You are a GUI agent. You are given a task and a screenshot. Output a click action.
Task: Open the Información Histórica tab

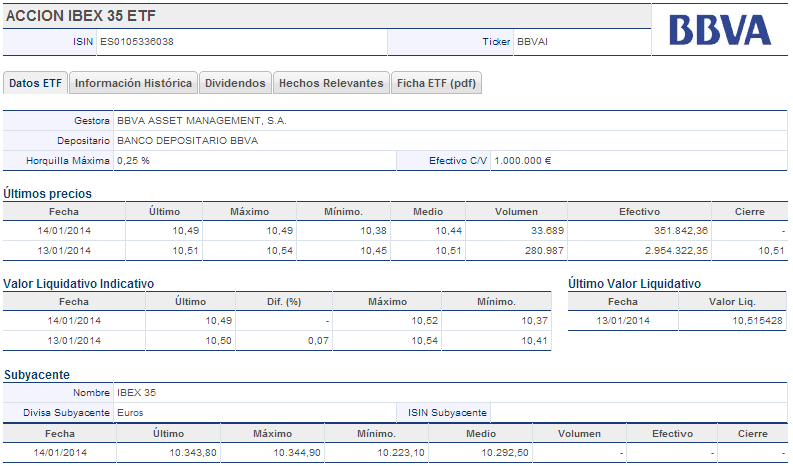[x=134, y=83]
